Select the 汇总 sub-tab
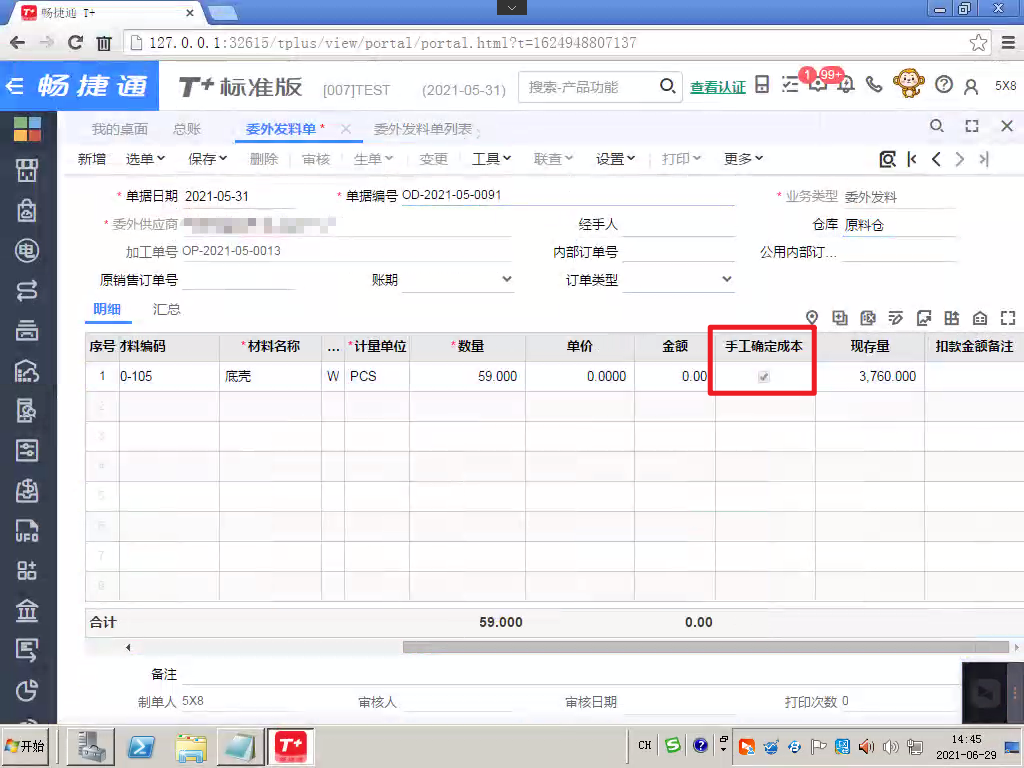 [x=167, y=309]
